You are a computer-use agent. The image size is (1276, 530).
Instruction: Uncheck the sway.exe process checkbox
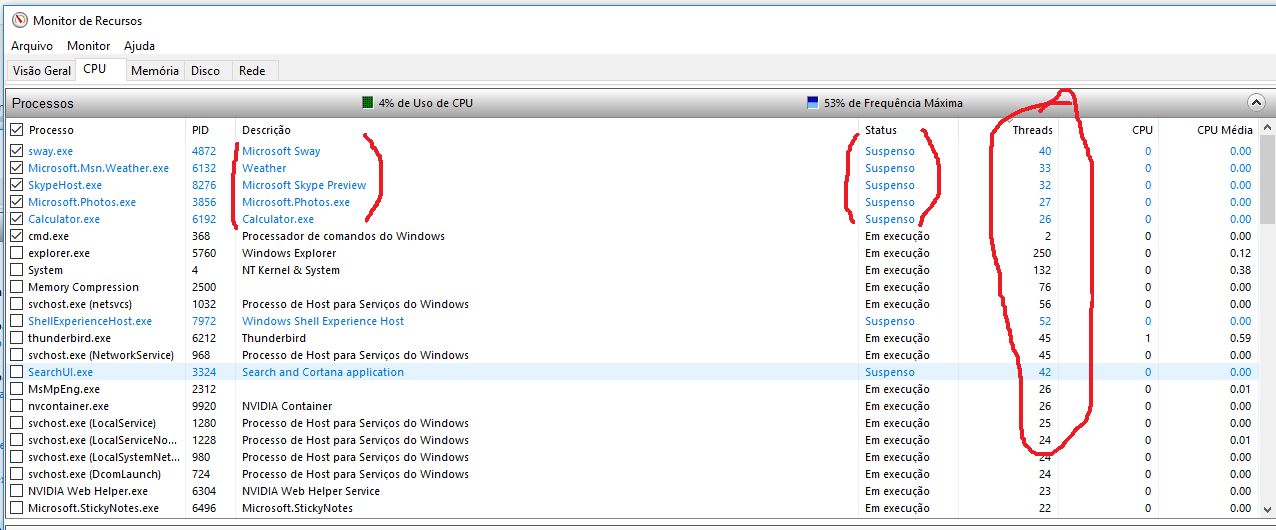coord(17,151)
